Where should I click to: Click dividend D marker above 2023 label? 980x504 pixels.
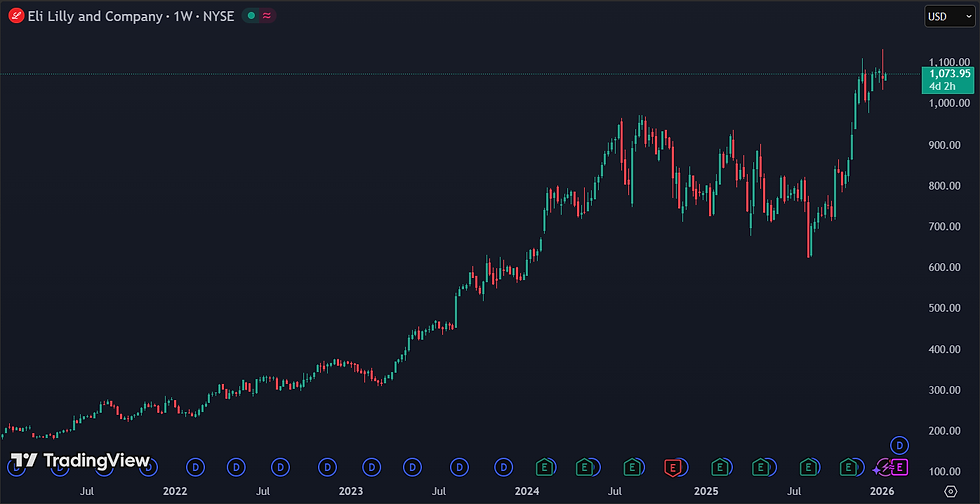(372, 466)
